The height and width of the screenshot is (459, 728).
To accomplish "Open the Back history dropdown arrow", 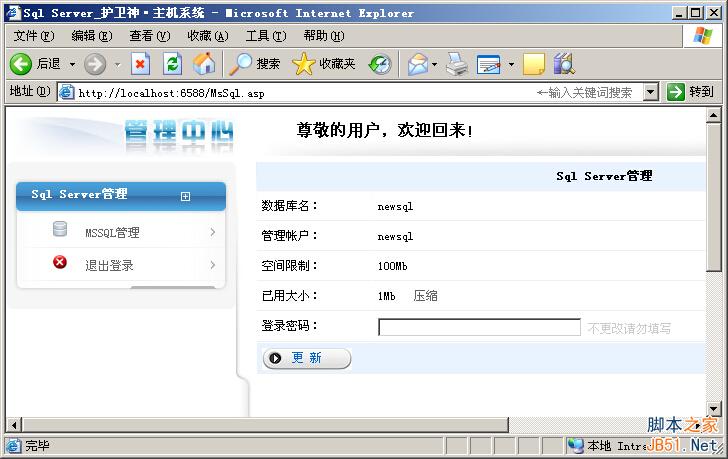I will [72, 64].
